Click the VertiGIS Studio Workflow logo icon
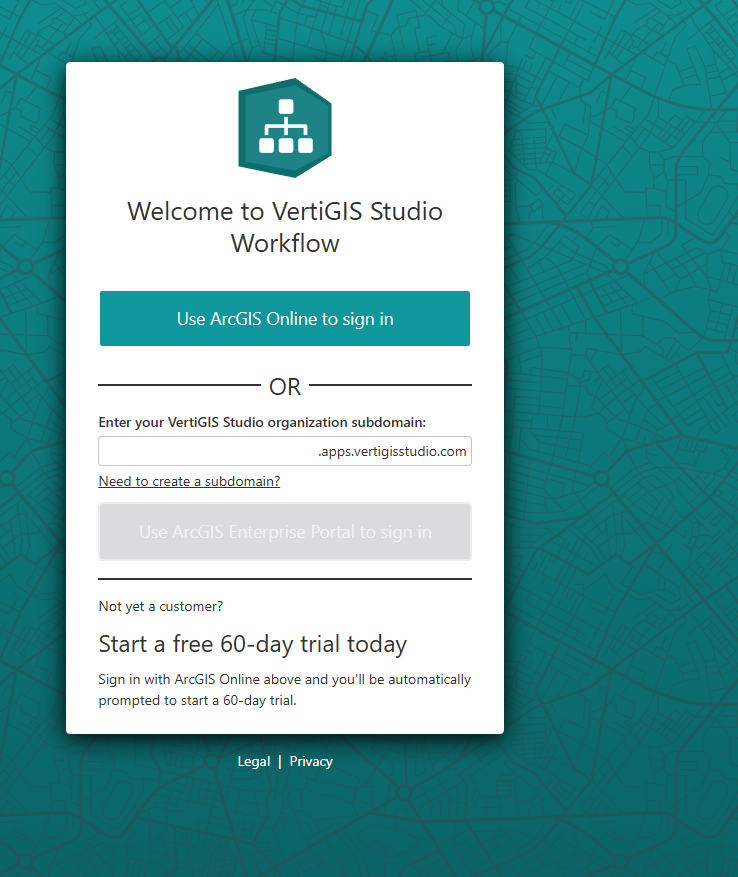This screenshot has height=877, width=738. 285,128
